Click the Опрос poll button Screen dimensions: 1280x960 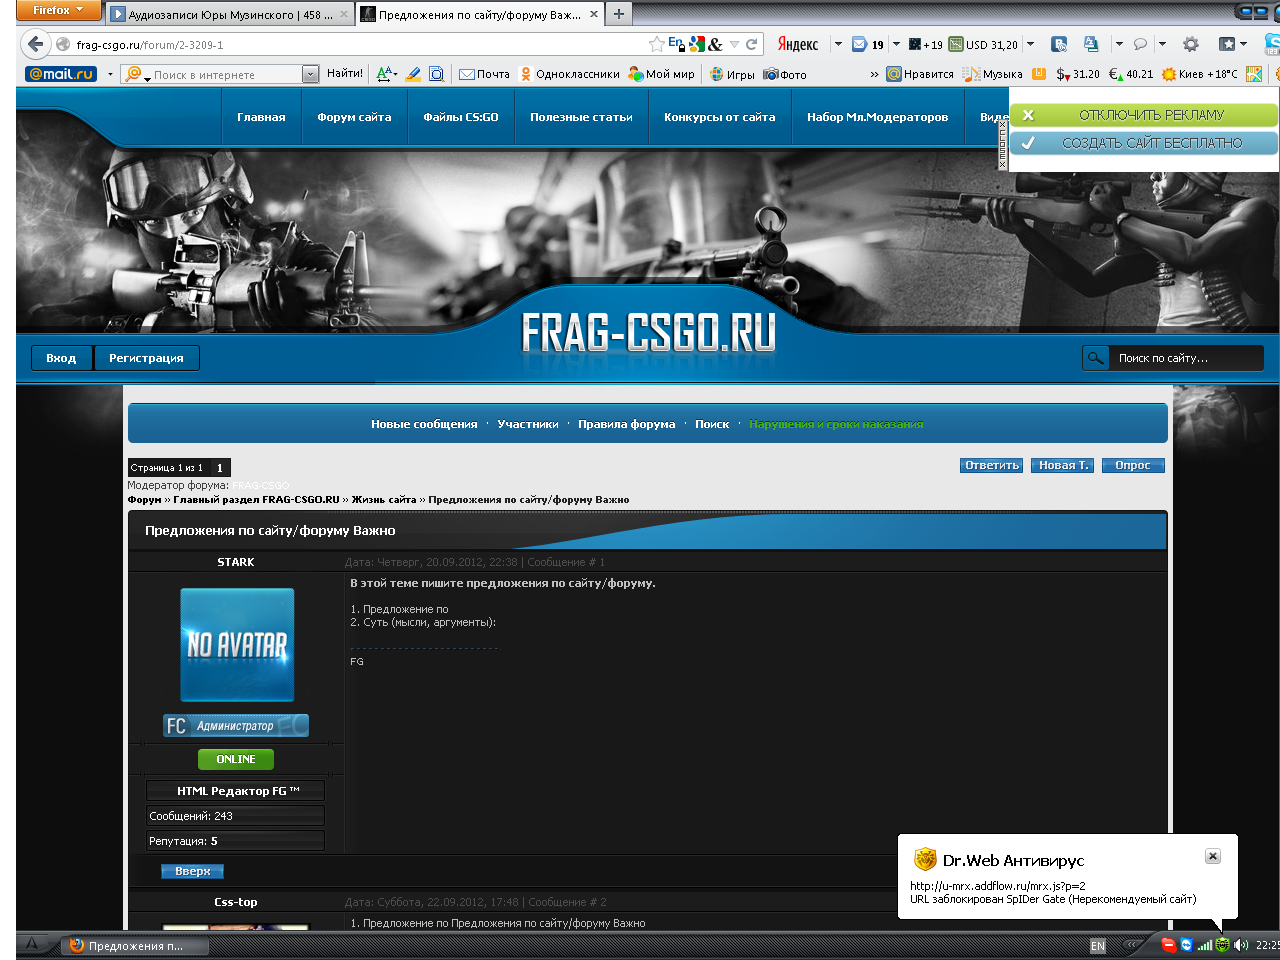(1133, 465)
